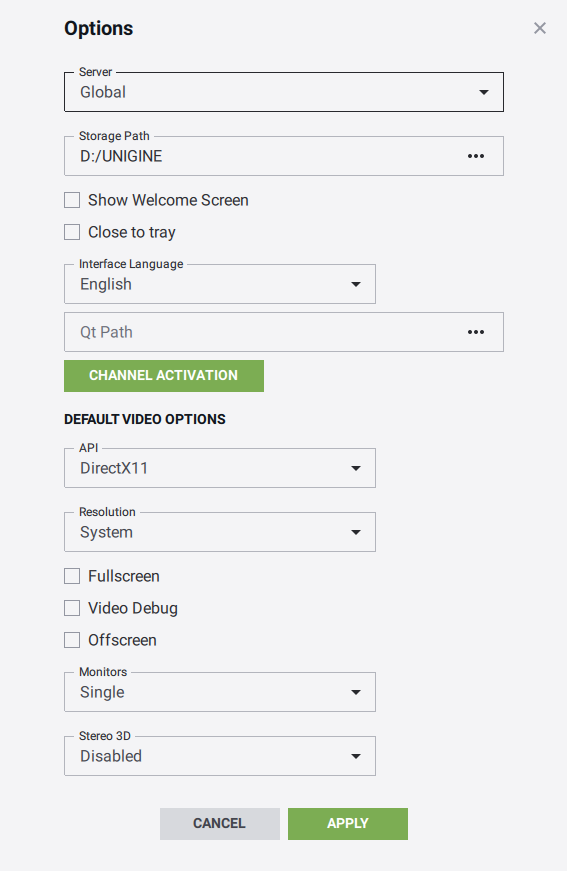This screenshot has width=567, height=871.
Task: Expand the DirectX11 API combo box
Action: (x=220, y=468)
